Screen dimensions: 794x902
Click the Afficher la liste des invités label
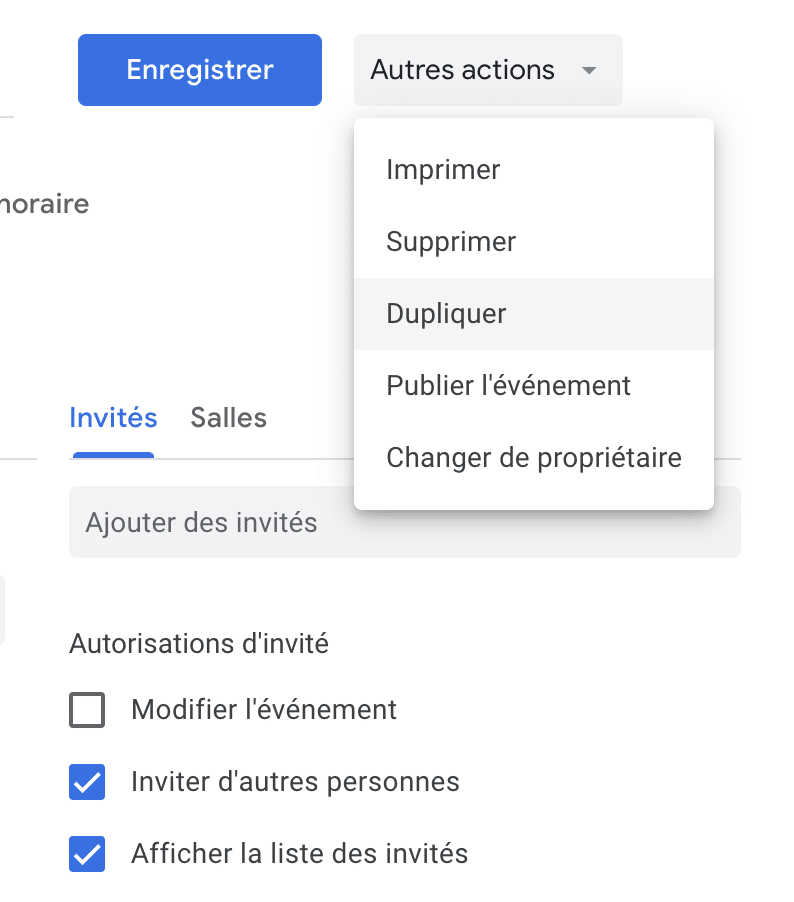point(299,854)
